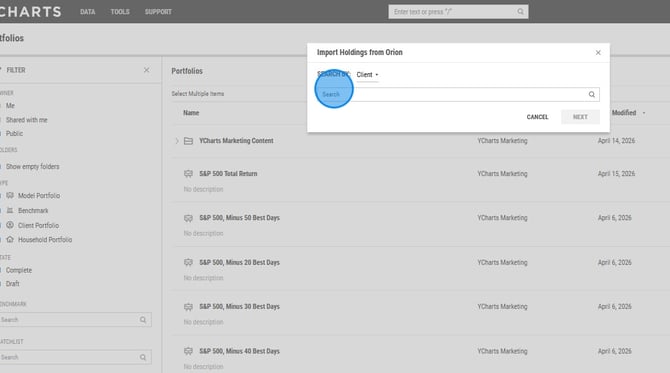The image size is (670, 373).
Task: Click the Minus 50 Best Days portfolio icon
Action: (x=188, y=218)
